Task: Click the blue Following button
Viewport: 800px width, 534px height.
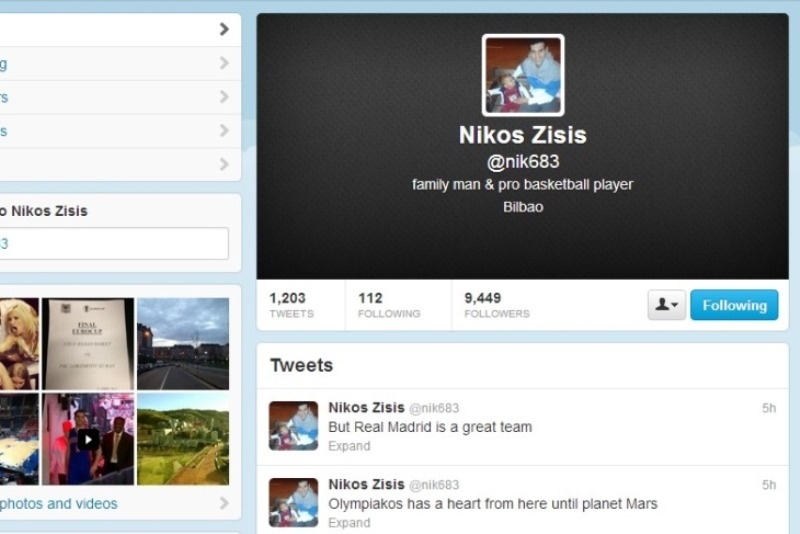Action: click(734, 305)
